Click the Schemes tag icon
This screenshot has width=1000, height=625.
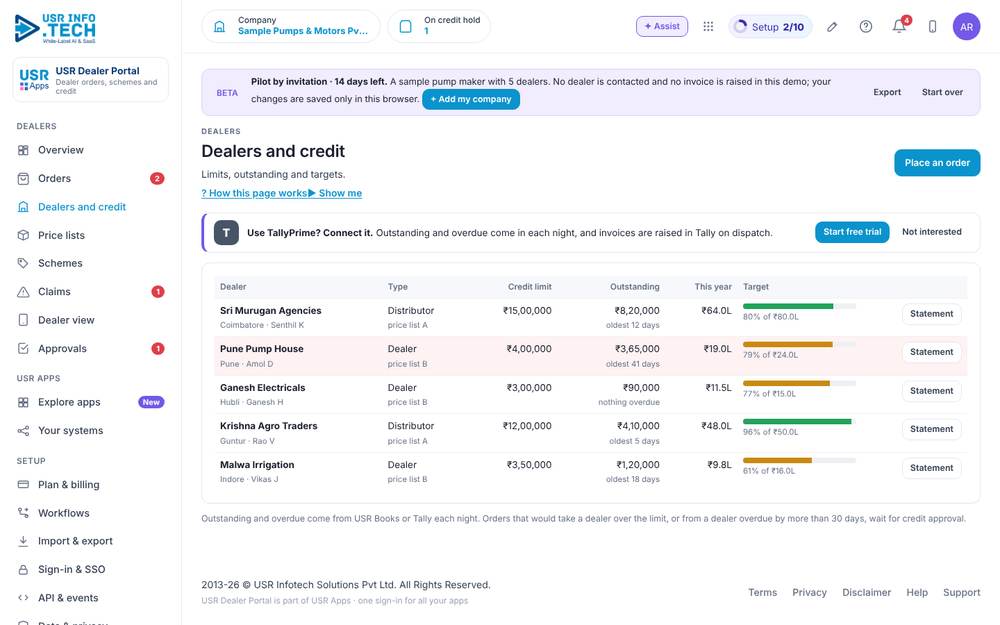click(23, 263)
